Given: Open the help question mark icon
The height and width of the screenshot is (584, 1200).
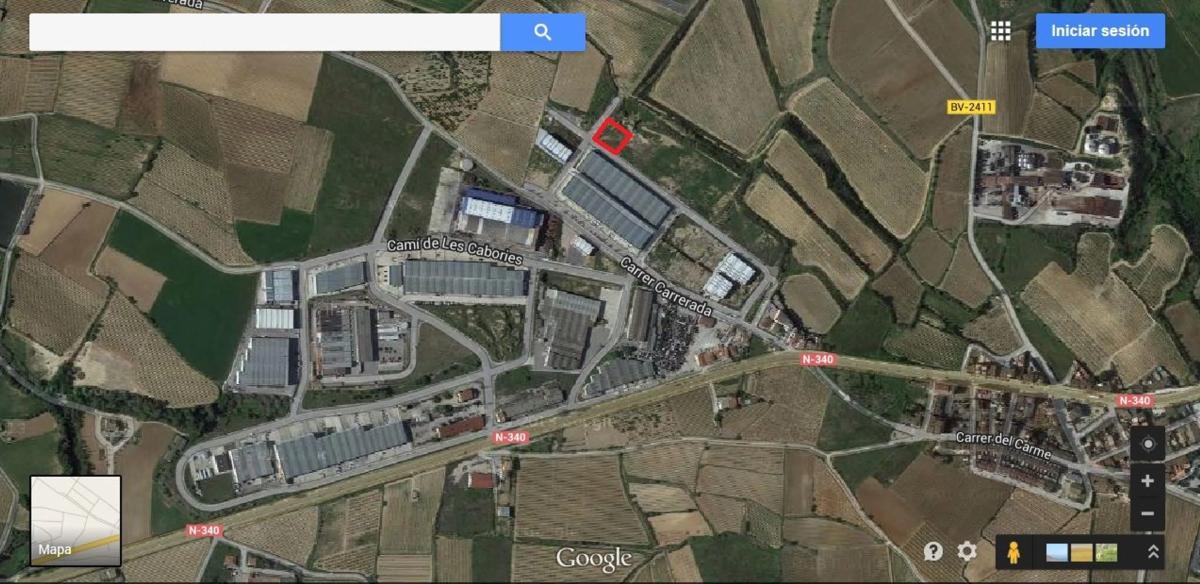Looking at the screenshot, I should coord(933,551).
